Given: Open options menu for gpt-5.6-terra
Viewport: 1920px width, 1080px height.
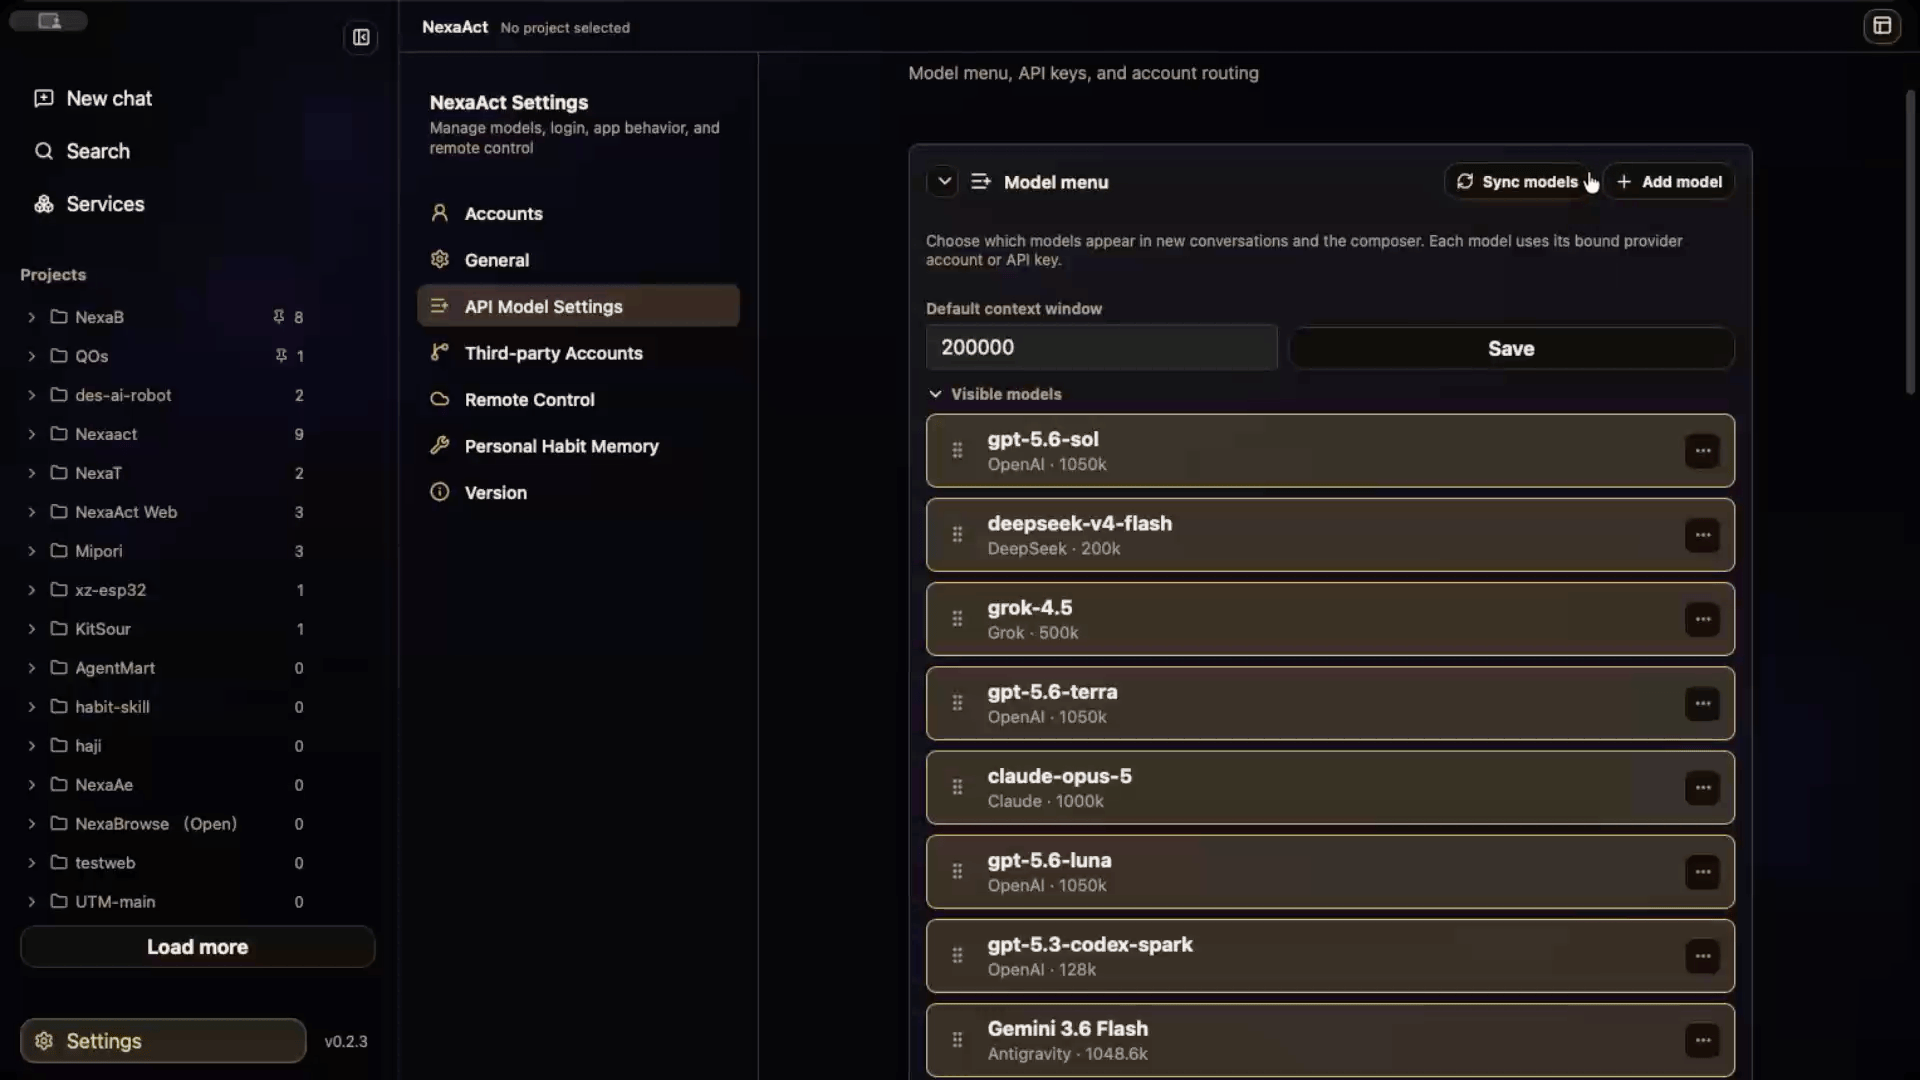Looking at the screenshot, I should [1702, 704].
